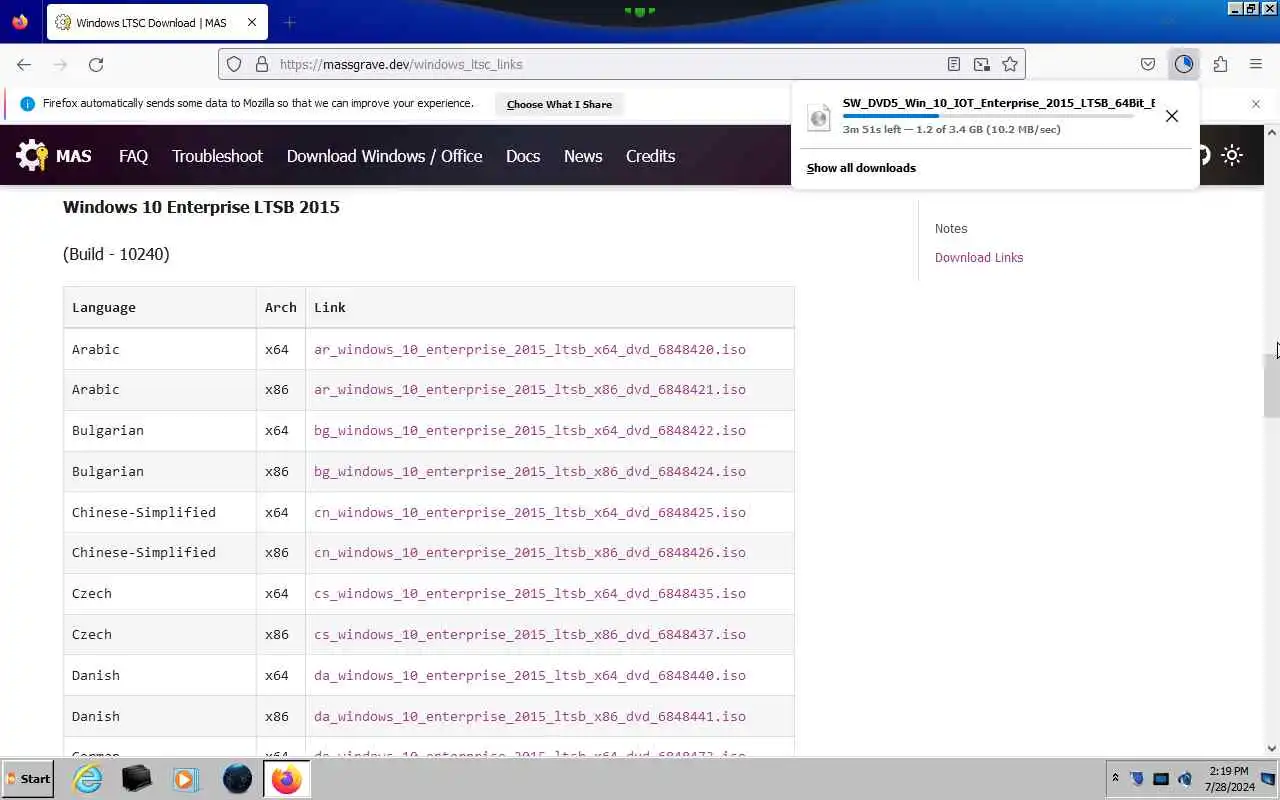Screen dimensions: 1280x800
Task: Open the News nav item
Action: [x=583, y=156]
